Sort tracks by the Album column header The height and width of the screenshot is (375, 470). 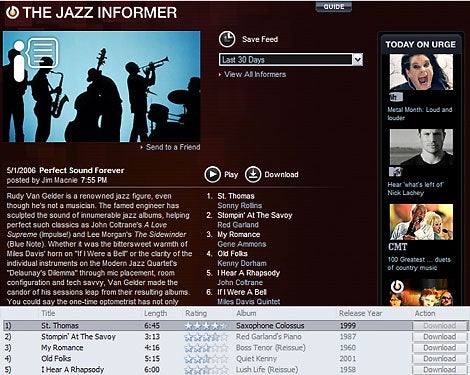246,313
